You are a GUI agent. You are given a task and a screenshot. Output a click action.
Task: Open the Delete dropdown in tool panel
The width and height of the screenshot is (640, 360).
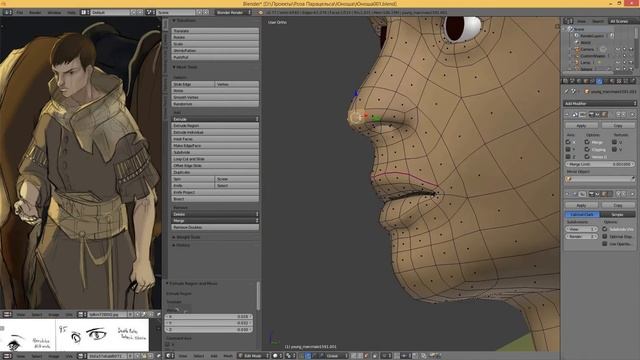(x=215, y=214)
